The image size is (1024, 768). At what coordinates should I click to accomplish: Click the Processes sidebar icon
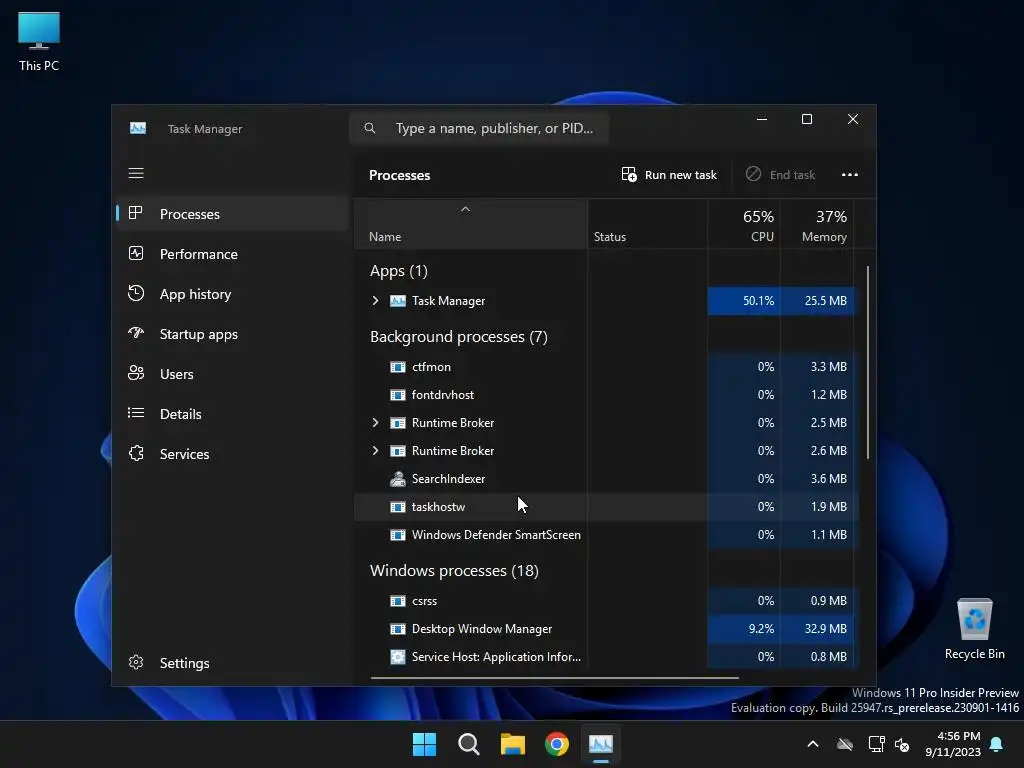coord(136,213)
